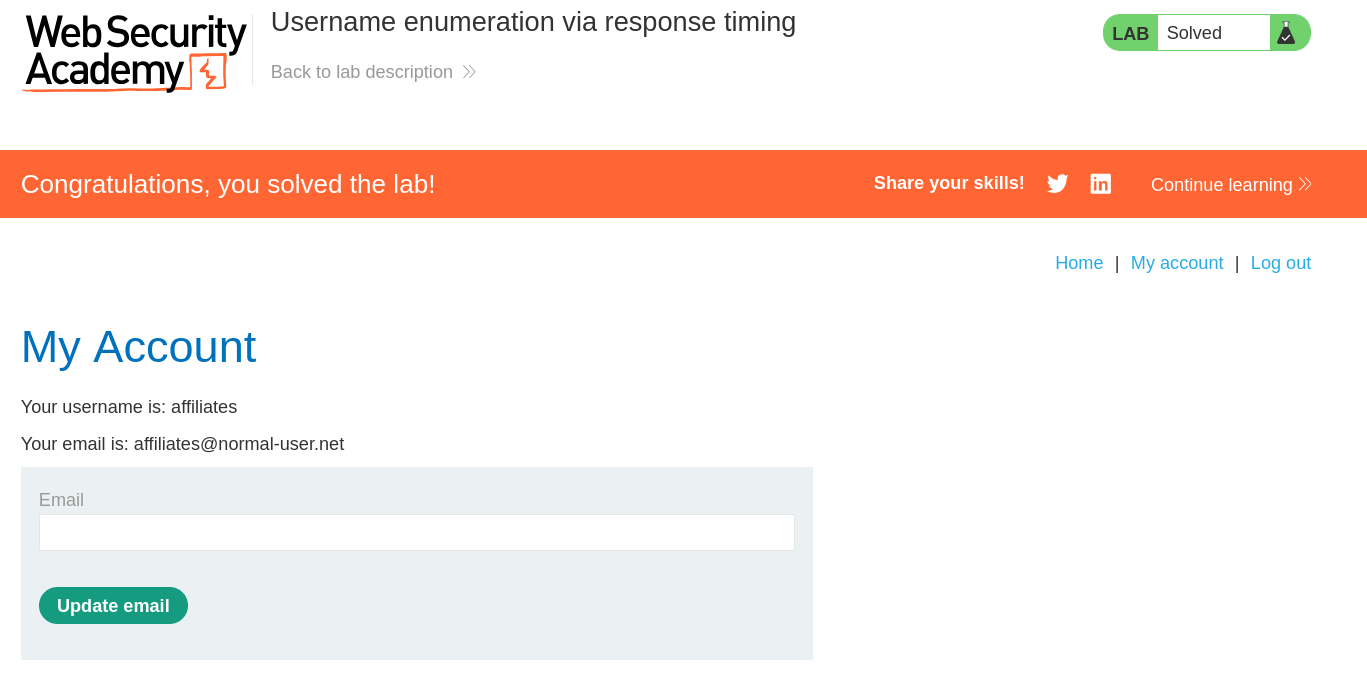The height and width of the screenshot is (682, 1367).
Task: Click the Web Security Academy logo
Action: point(135,52)
